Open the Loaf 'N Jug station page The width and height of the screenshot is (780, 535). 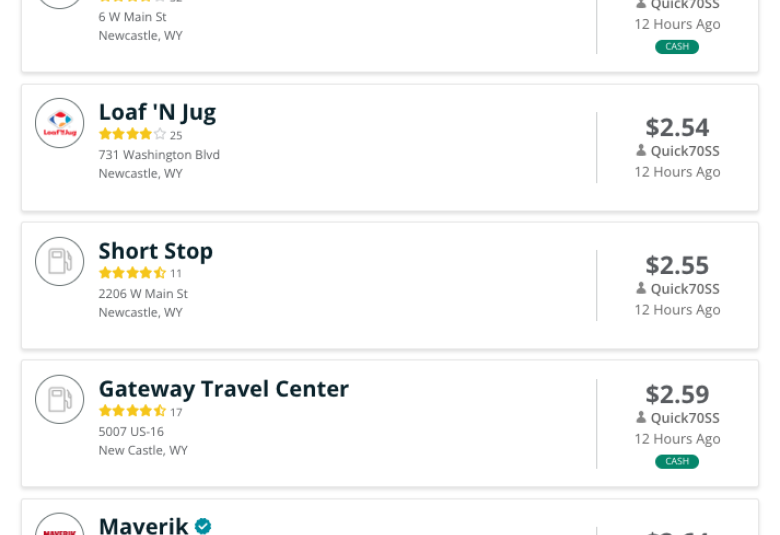[x=157, y=112]
